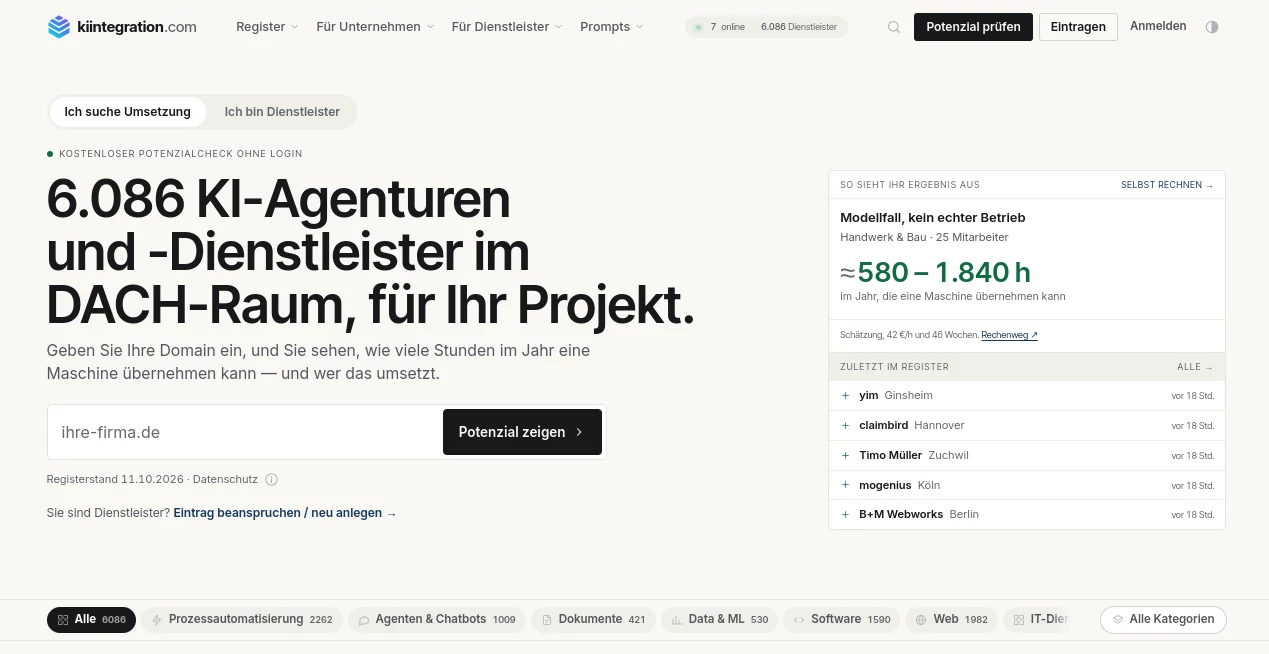
Task: Filter by Data & ML category
Action: [719, 619]
